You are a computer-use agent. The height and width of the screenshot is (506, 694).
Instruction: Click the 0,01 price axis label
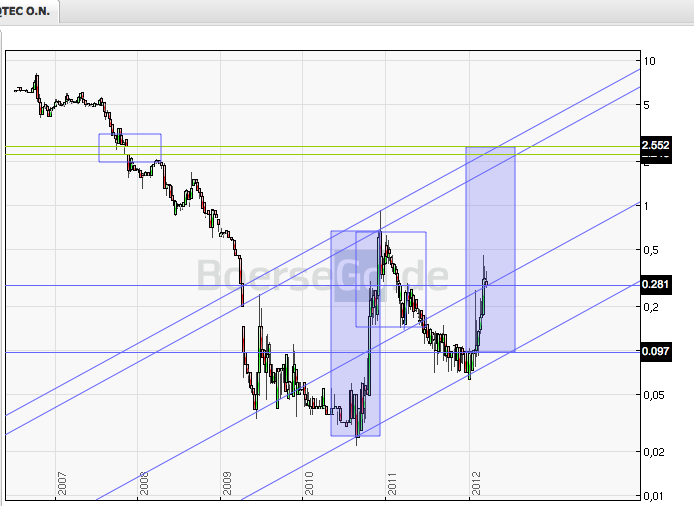(654, 496)
